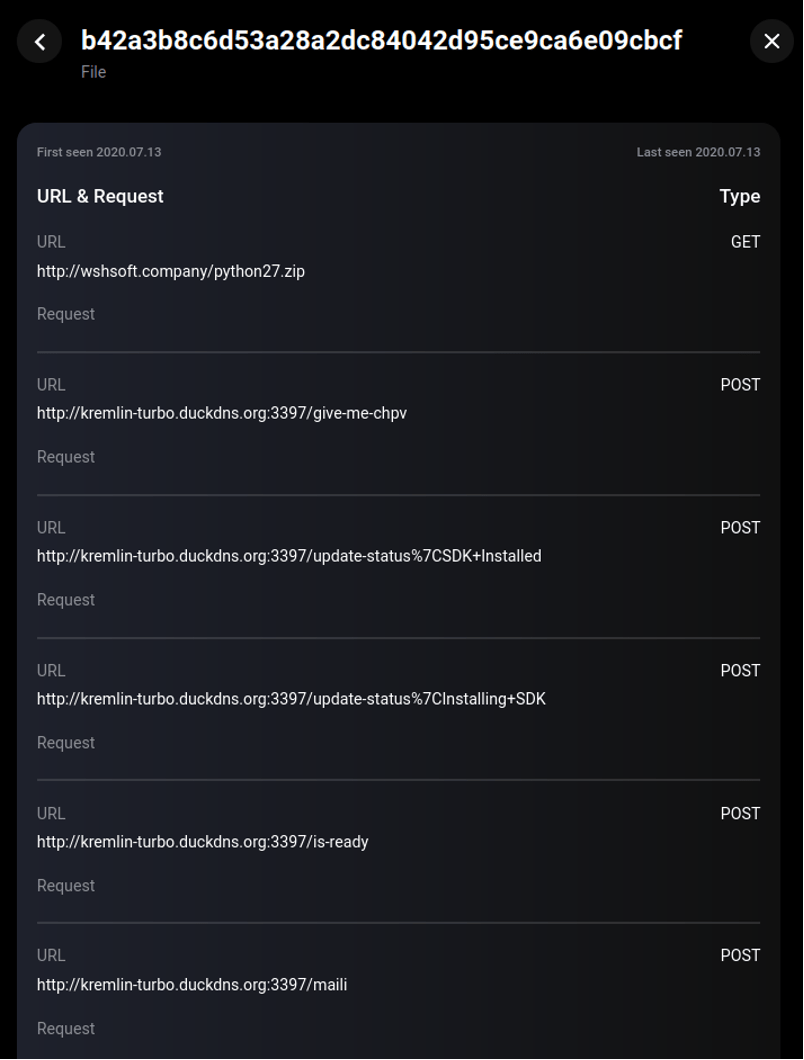Expand Request under the maili URL
The width and height of the screenshot is (804, 1060).
tap(66, 1029)
